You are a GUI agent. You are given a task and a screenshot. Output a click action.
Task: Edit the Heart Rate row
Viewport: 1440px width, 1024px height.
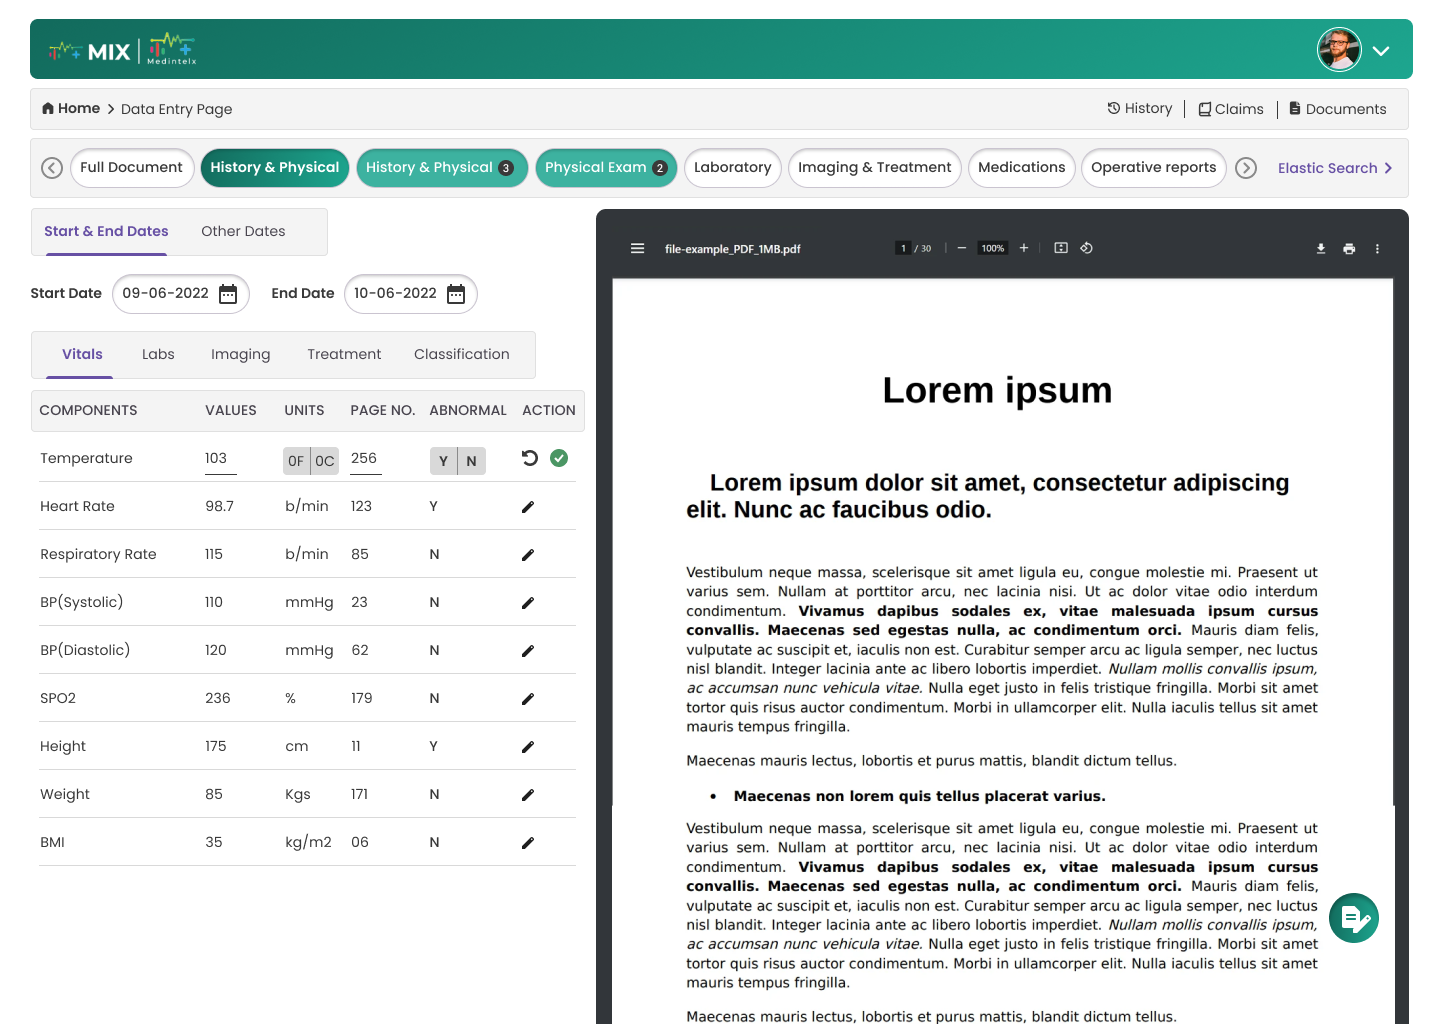pos(528,507)
